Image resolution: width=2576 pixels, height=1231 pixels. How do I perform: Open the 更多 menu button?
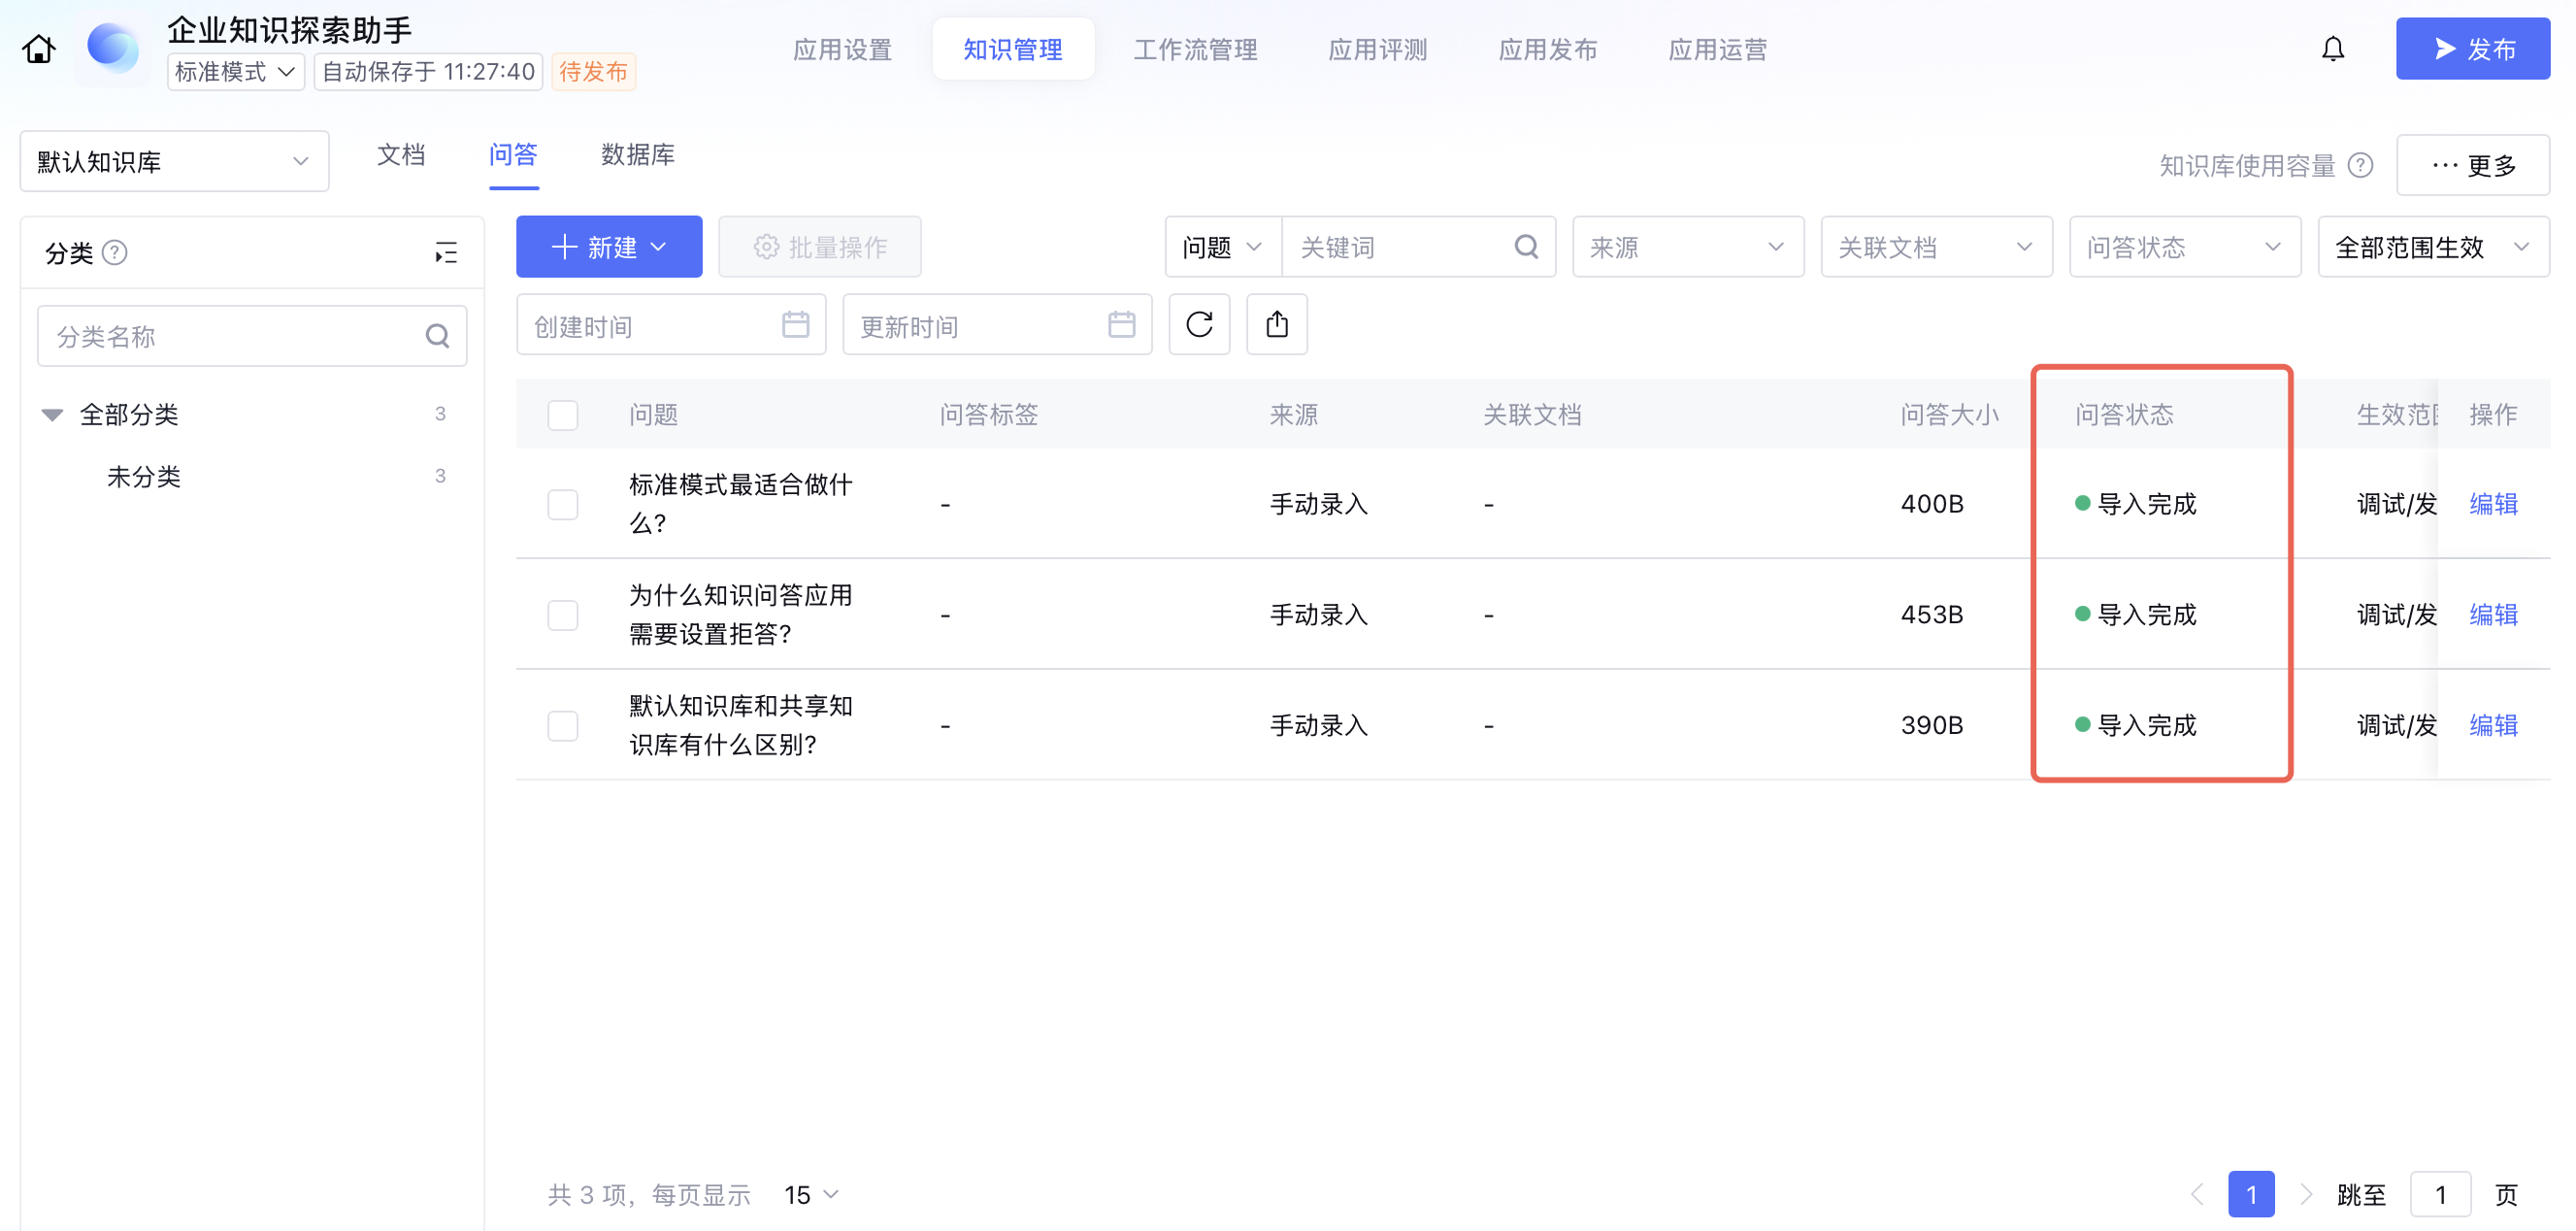[2473, 165]
